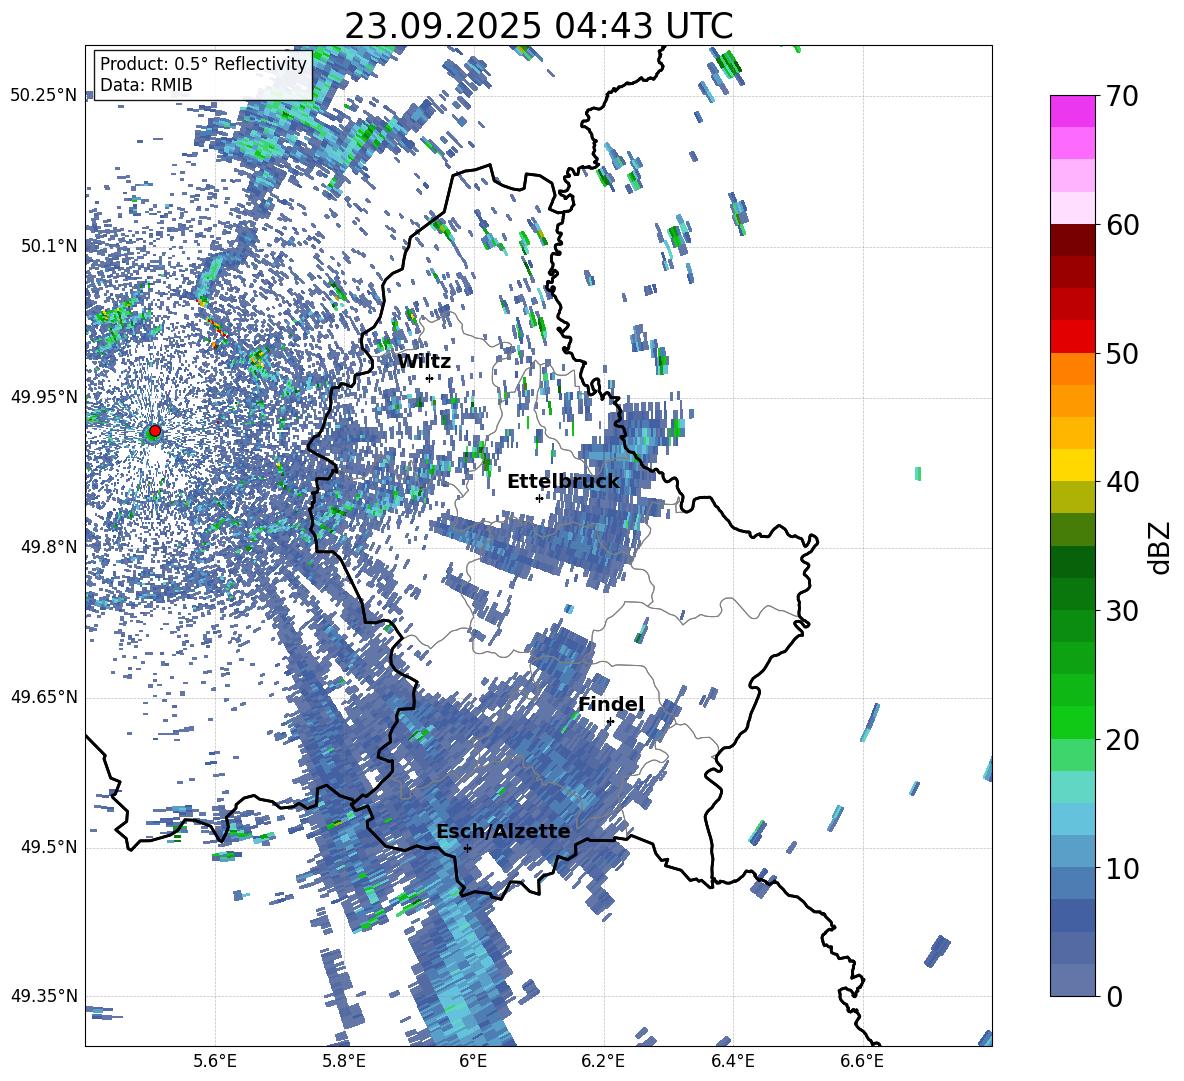Viewport: 1184px width, 1081px height.
Task: Click the 5.6°E longitude tick label
Action: tap(215, 1061)
